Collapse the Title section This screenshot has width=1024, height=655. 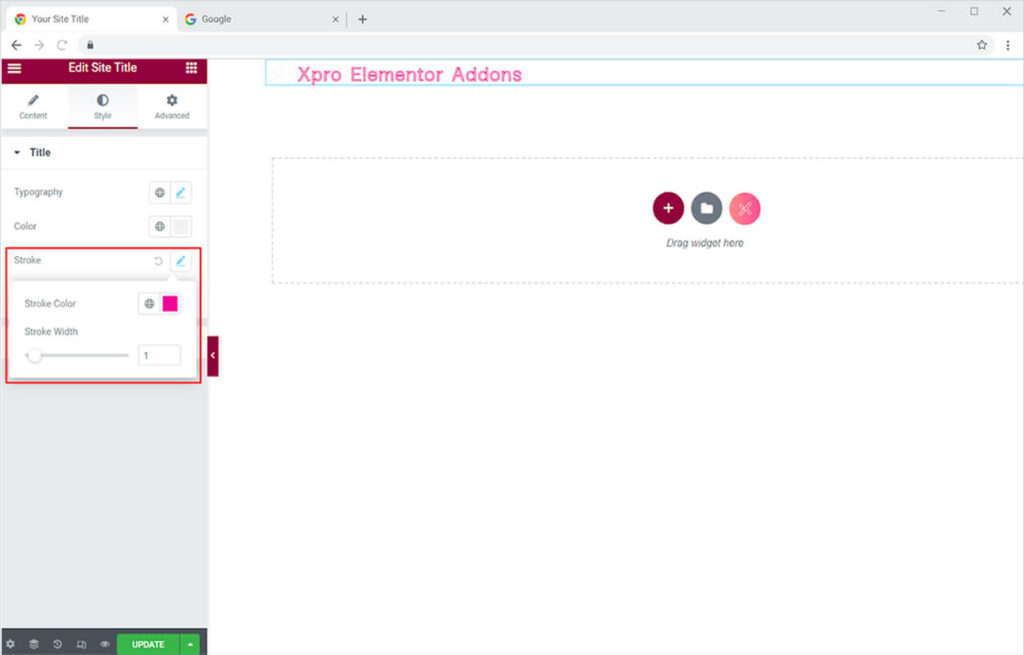17,153
